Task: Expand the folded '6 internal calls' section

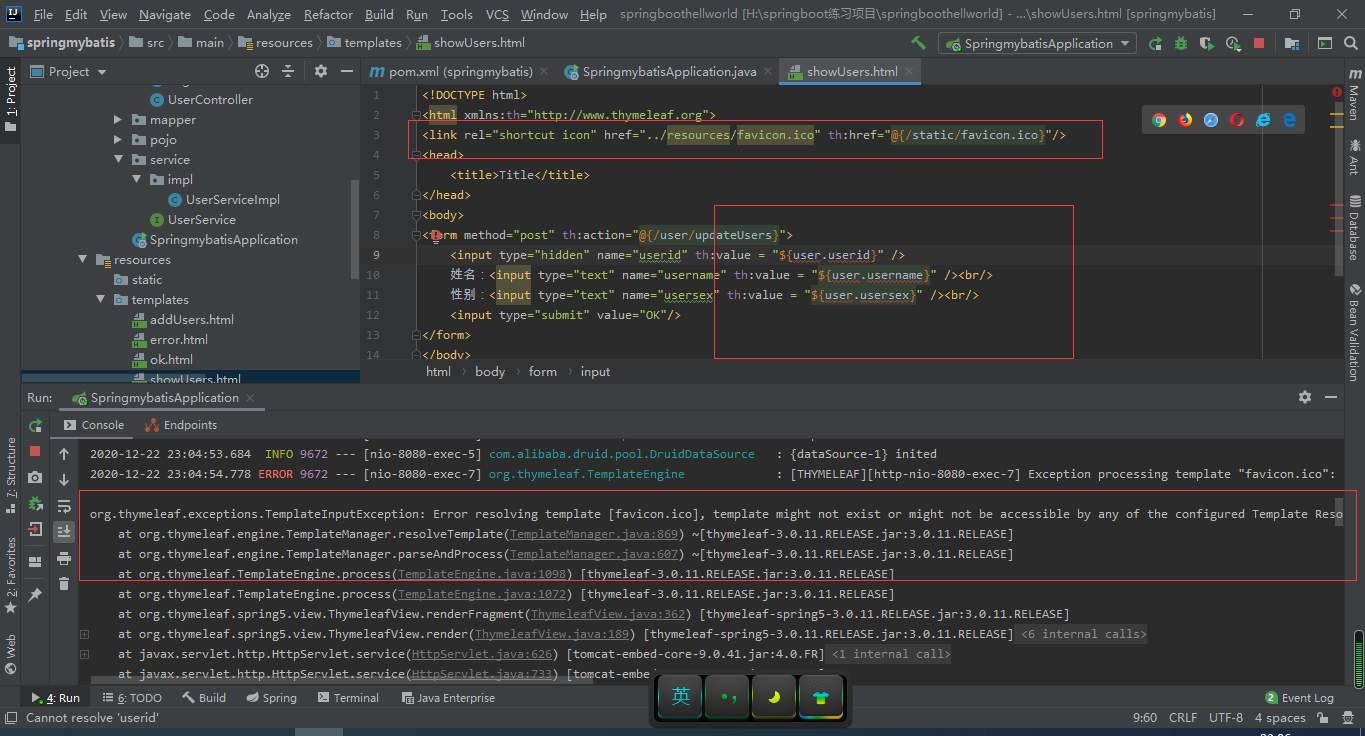Action: (1083, 634)
